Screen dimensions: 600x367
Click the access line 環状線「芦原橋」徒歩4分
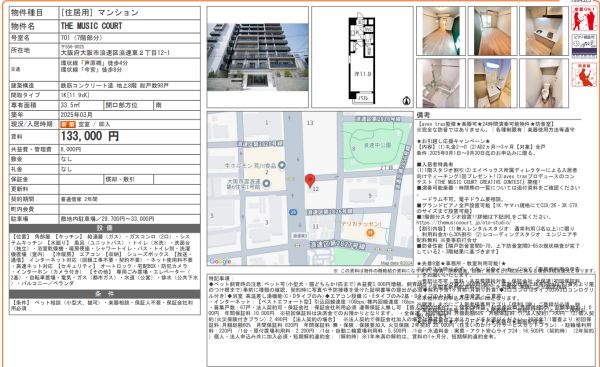coord(94,63)
